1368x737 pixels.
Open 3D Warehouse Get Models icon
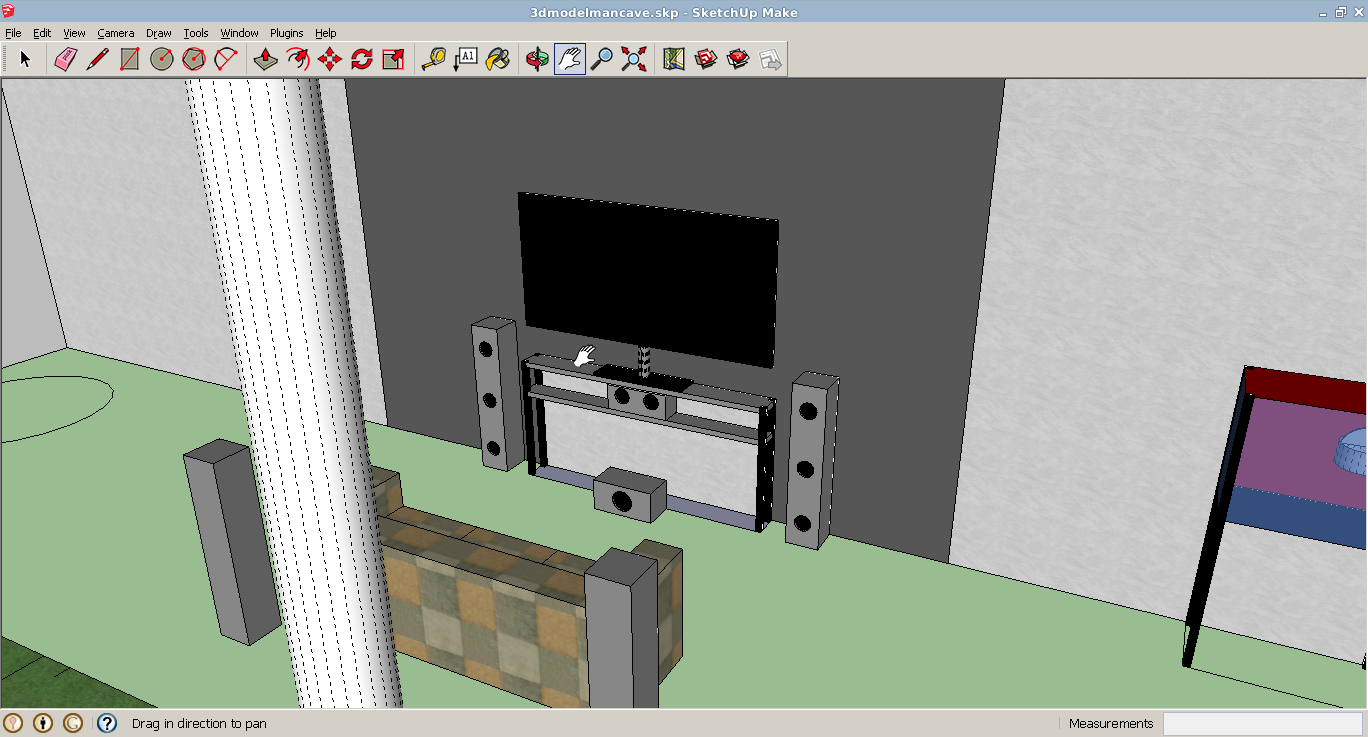(x=706, y=59)
